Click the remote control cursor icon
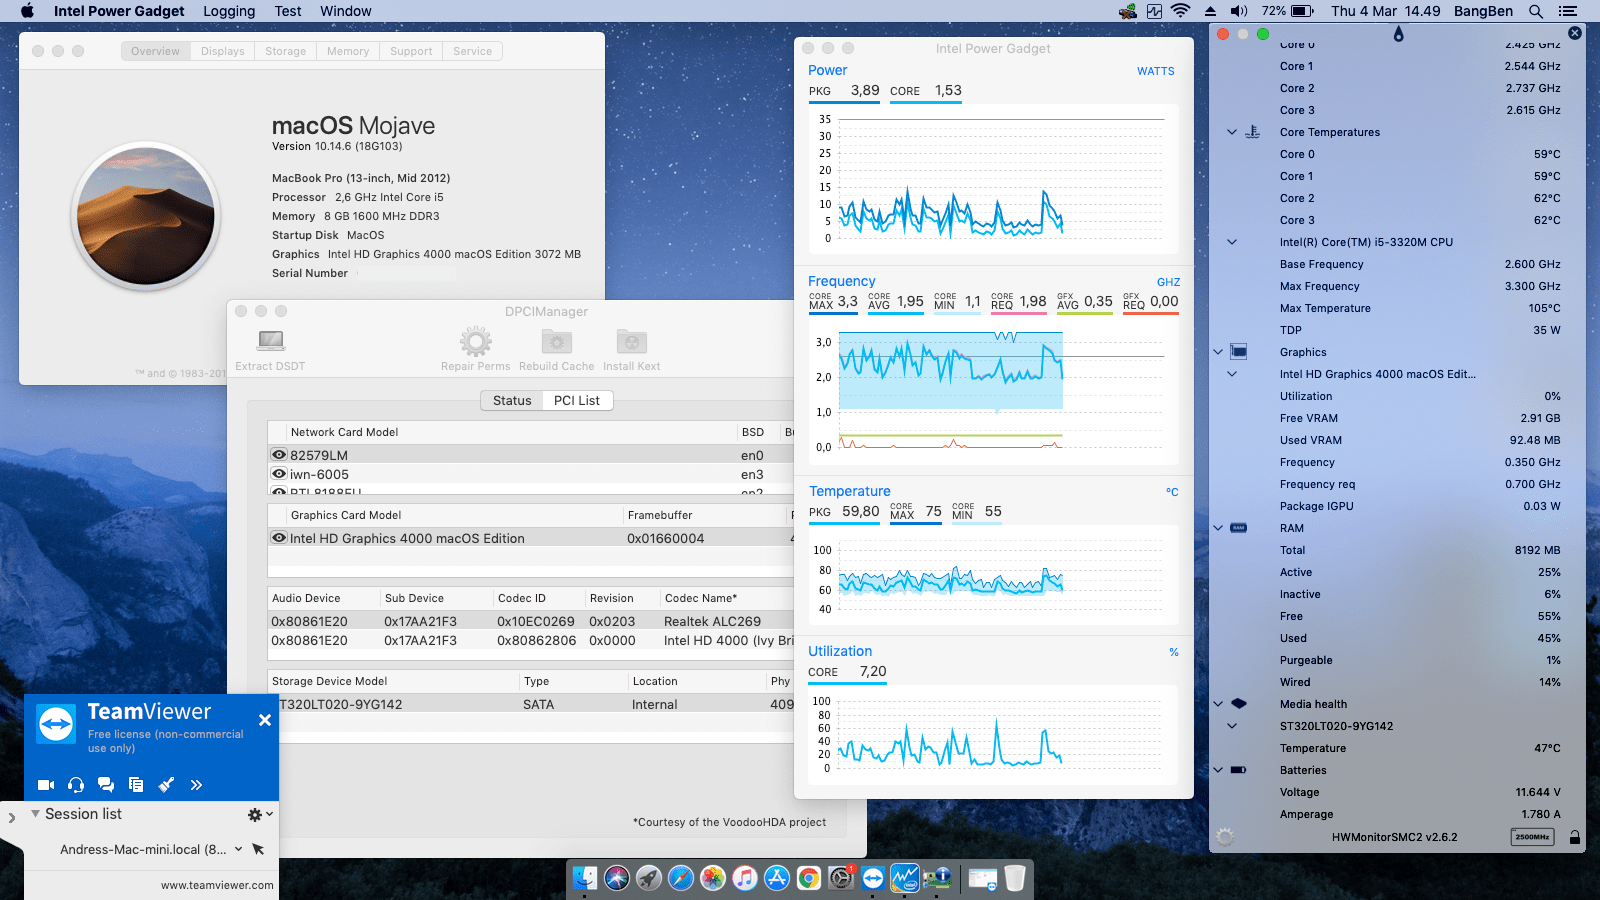This screenshot has height=900, width=1600. 258,849
